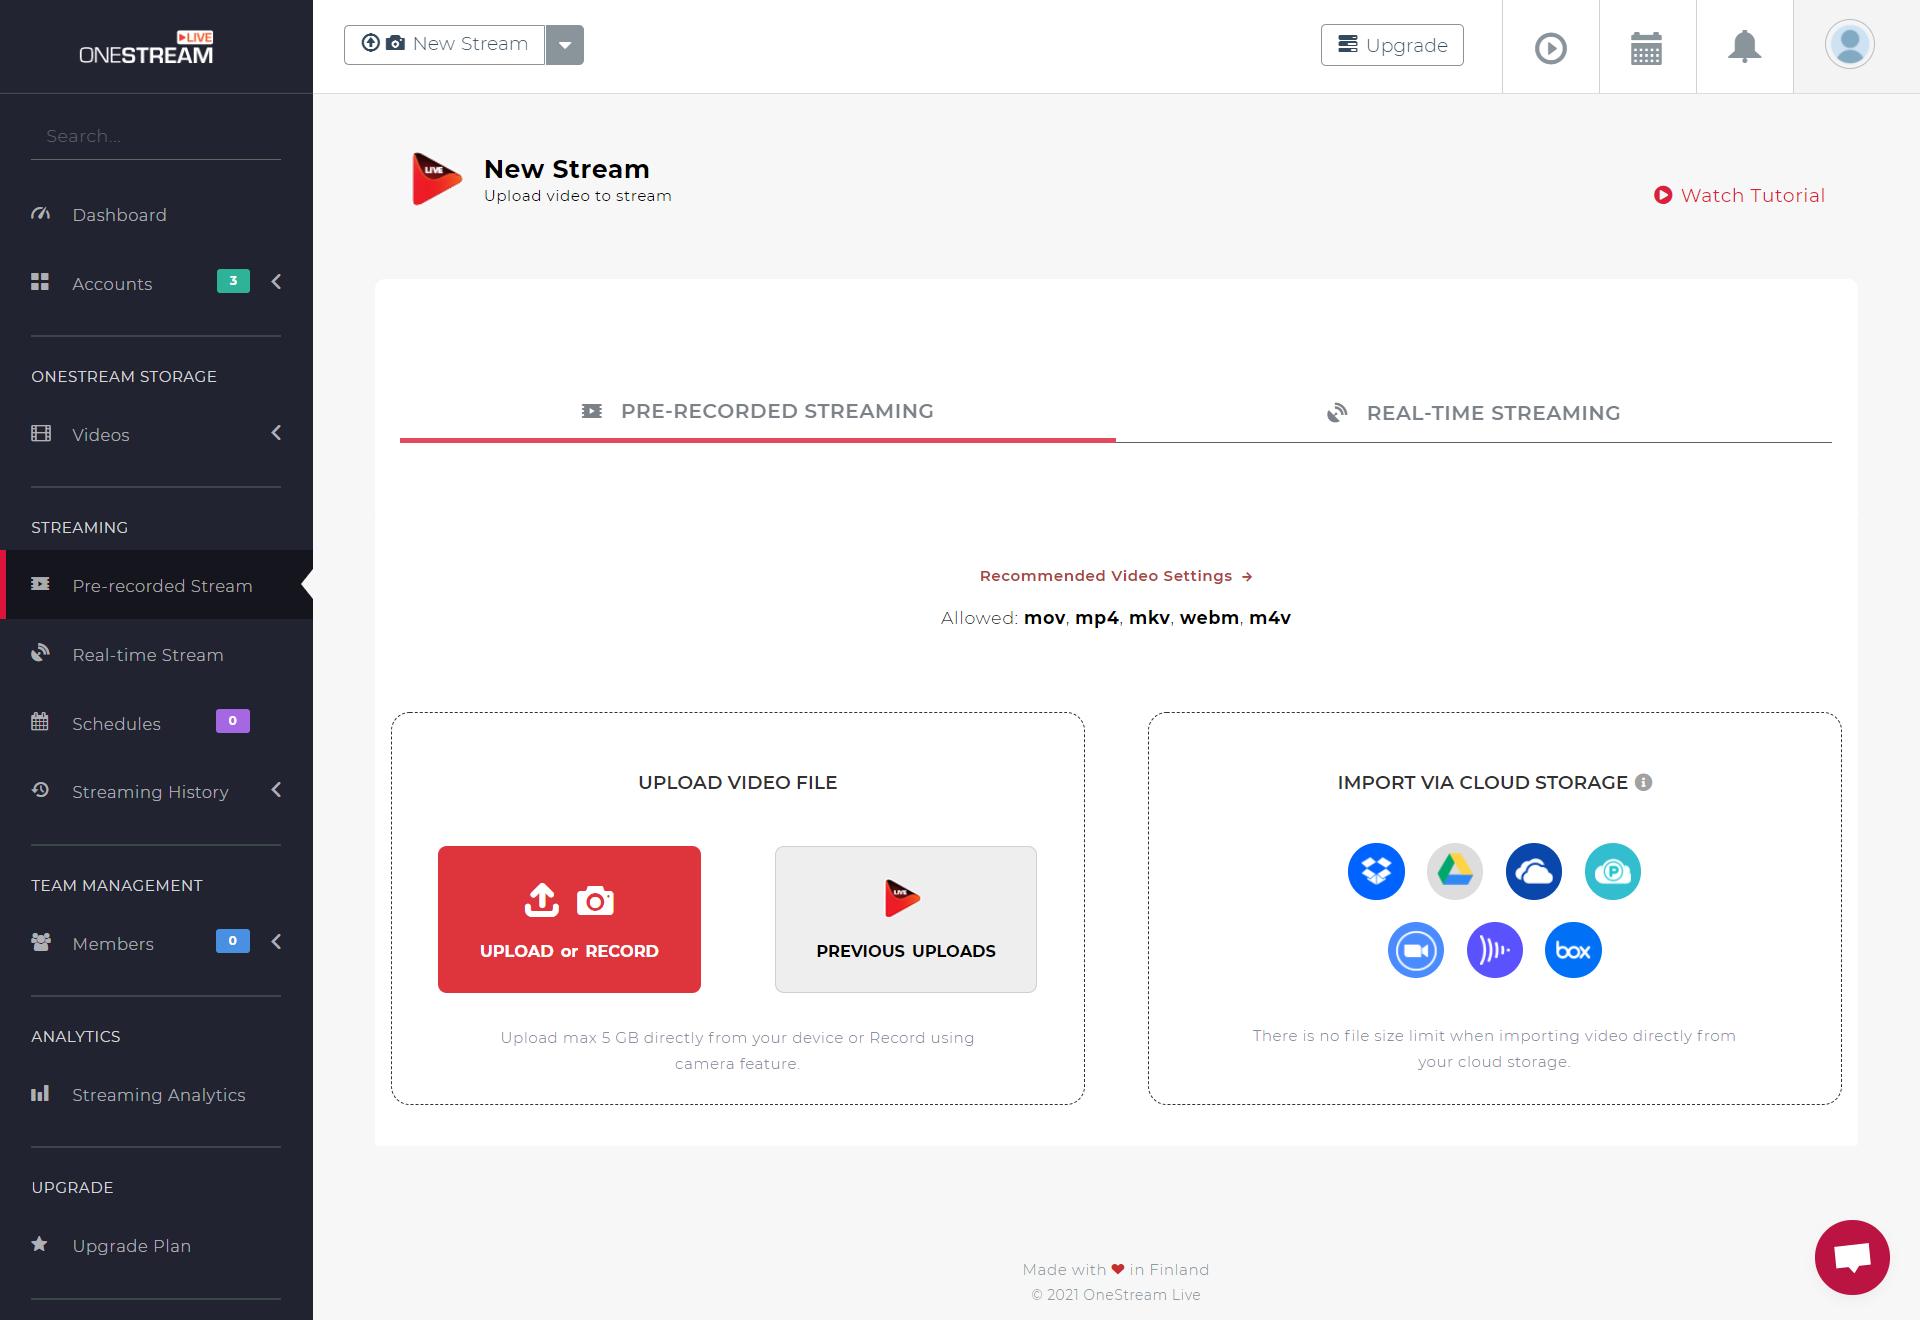This screenshot has height=1320, width=1920.
Task: Click the play circle icon in header
Action: 1550,47
